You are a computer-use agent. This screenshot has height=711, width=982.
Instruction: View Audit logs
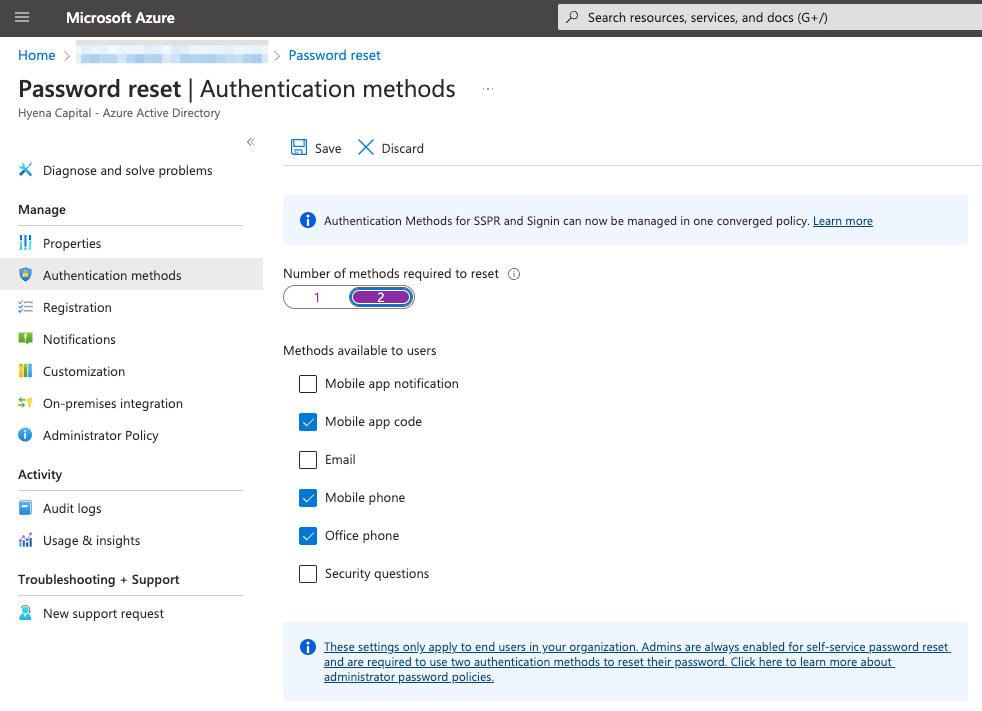72,509
